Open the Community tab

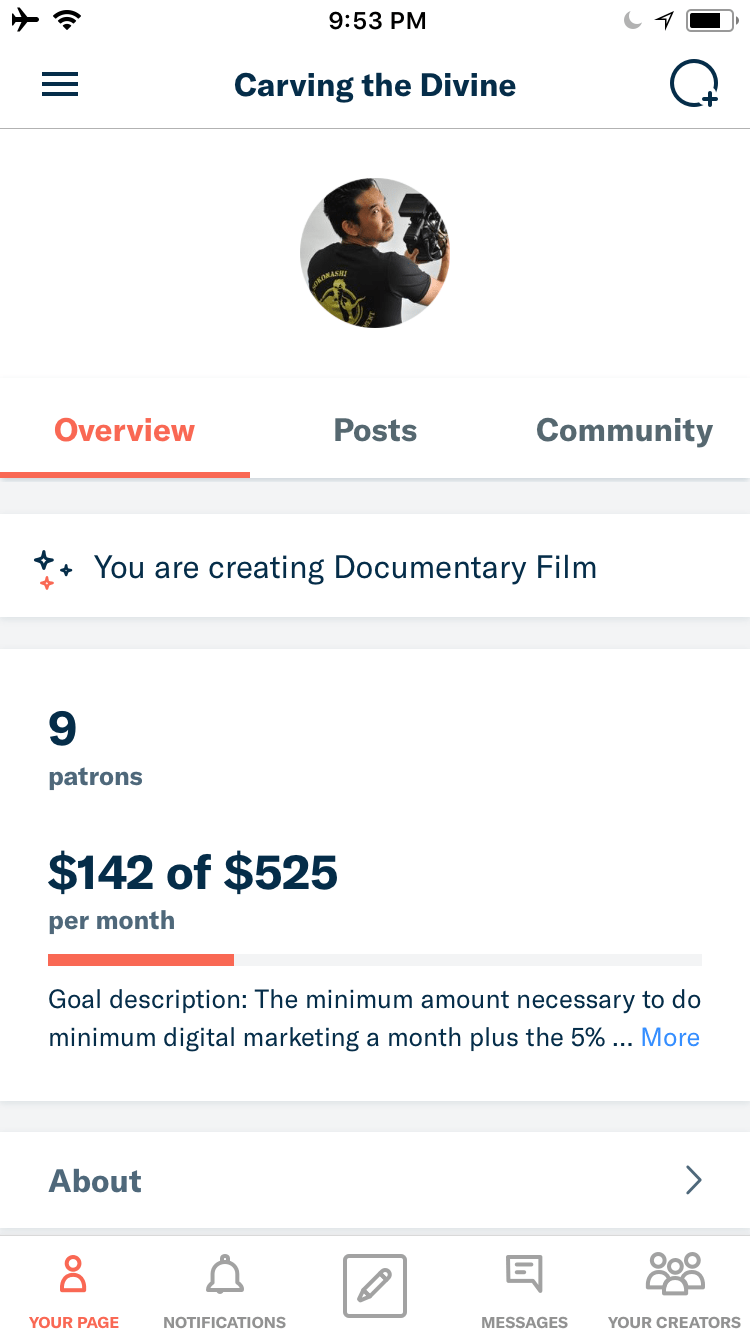coord(624,431)
